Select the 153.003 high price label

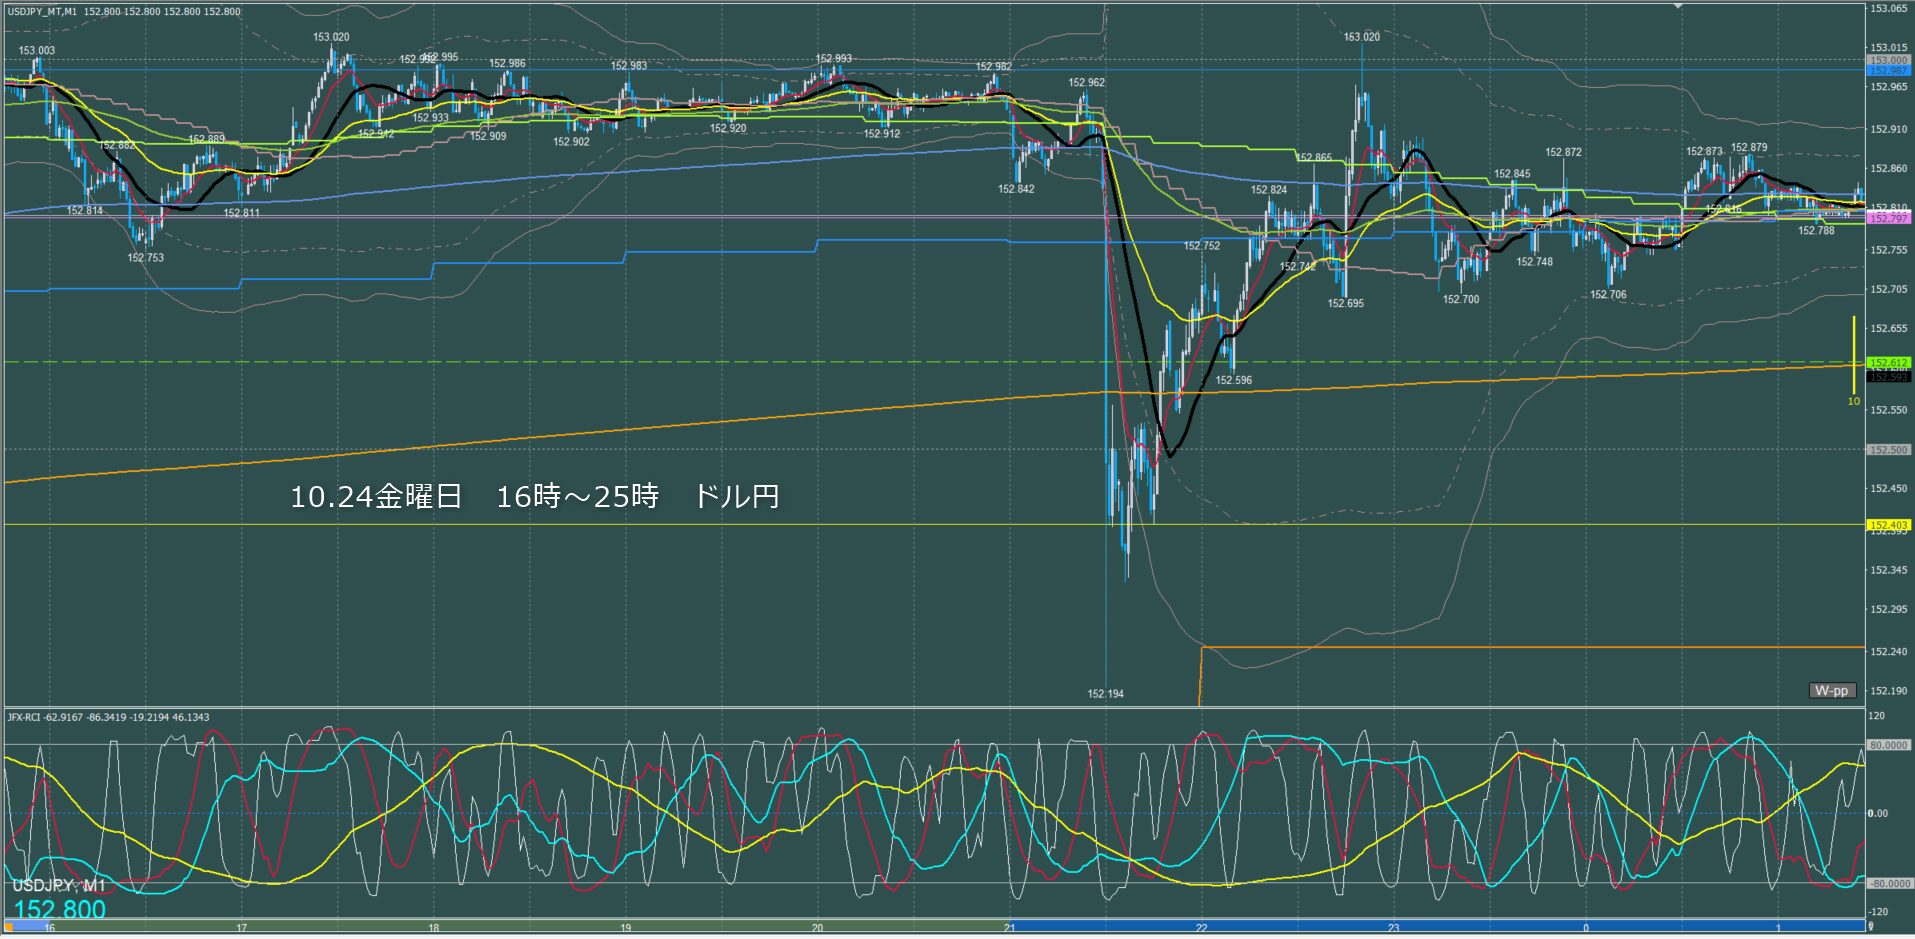pos(37,50)
